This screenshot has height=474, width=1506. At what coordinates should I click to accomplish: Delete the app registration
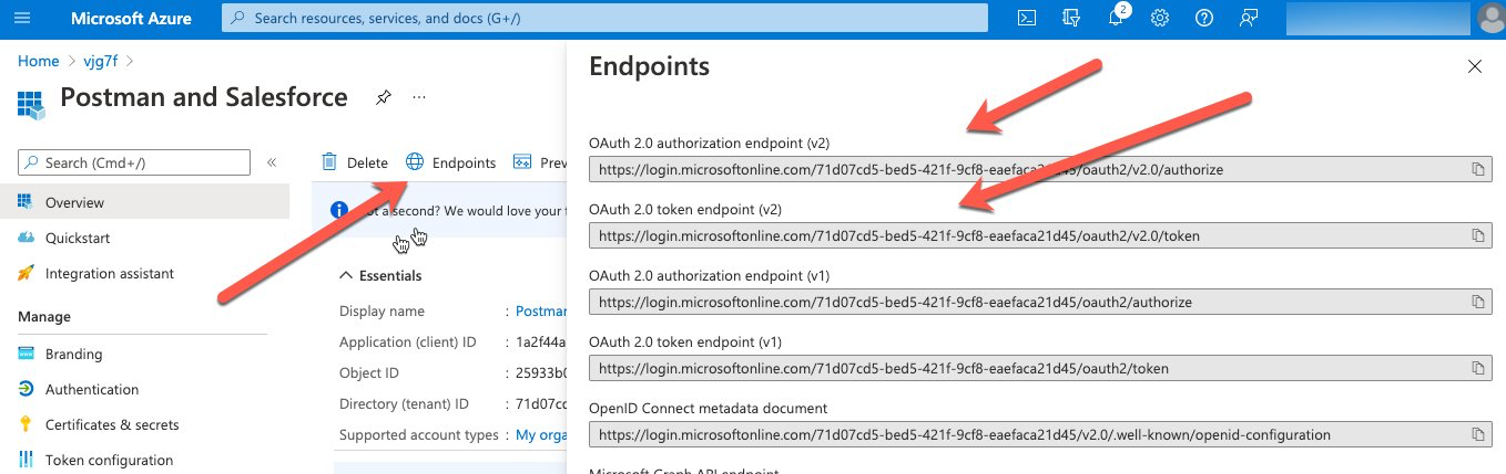coord(355,162)
